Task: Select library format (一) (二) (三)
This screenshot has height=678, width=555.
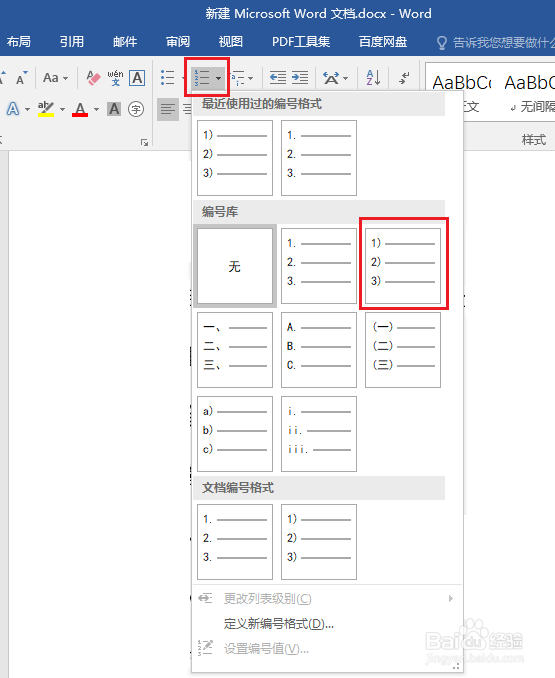Action: 403,350
